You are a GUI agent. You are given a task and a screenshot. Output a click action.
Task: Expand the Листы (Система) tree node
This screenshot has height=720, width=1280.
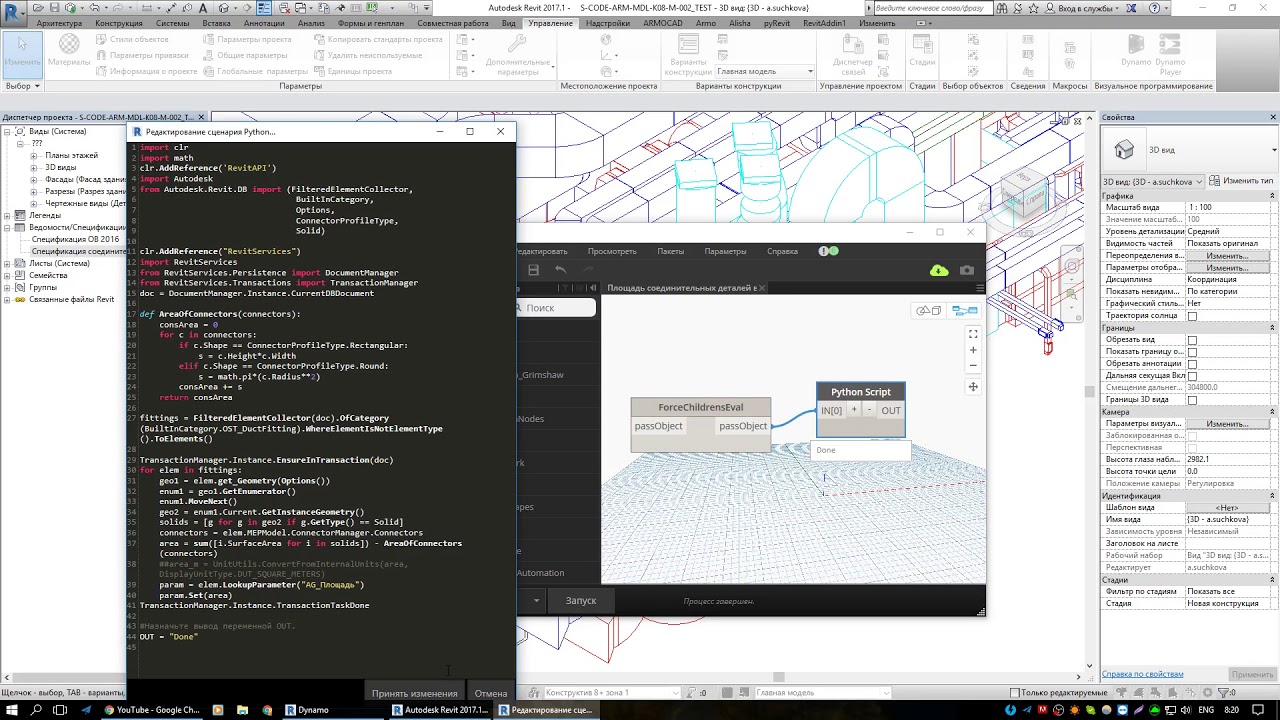coord(8,263)
